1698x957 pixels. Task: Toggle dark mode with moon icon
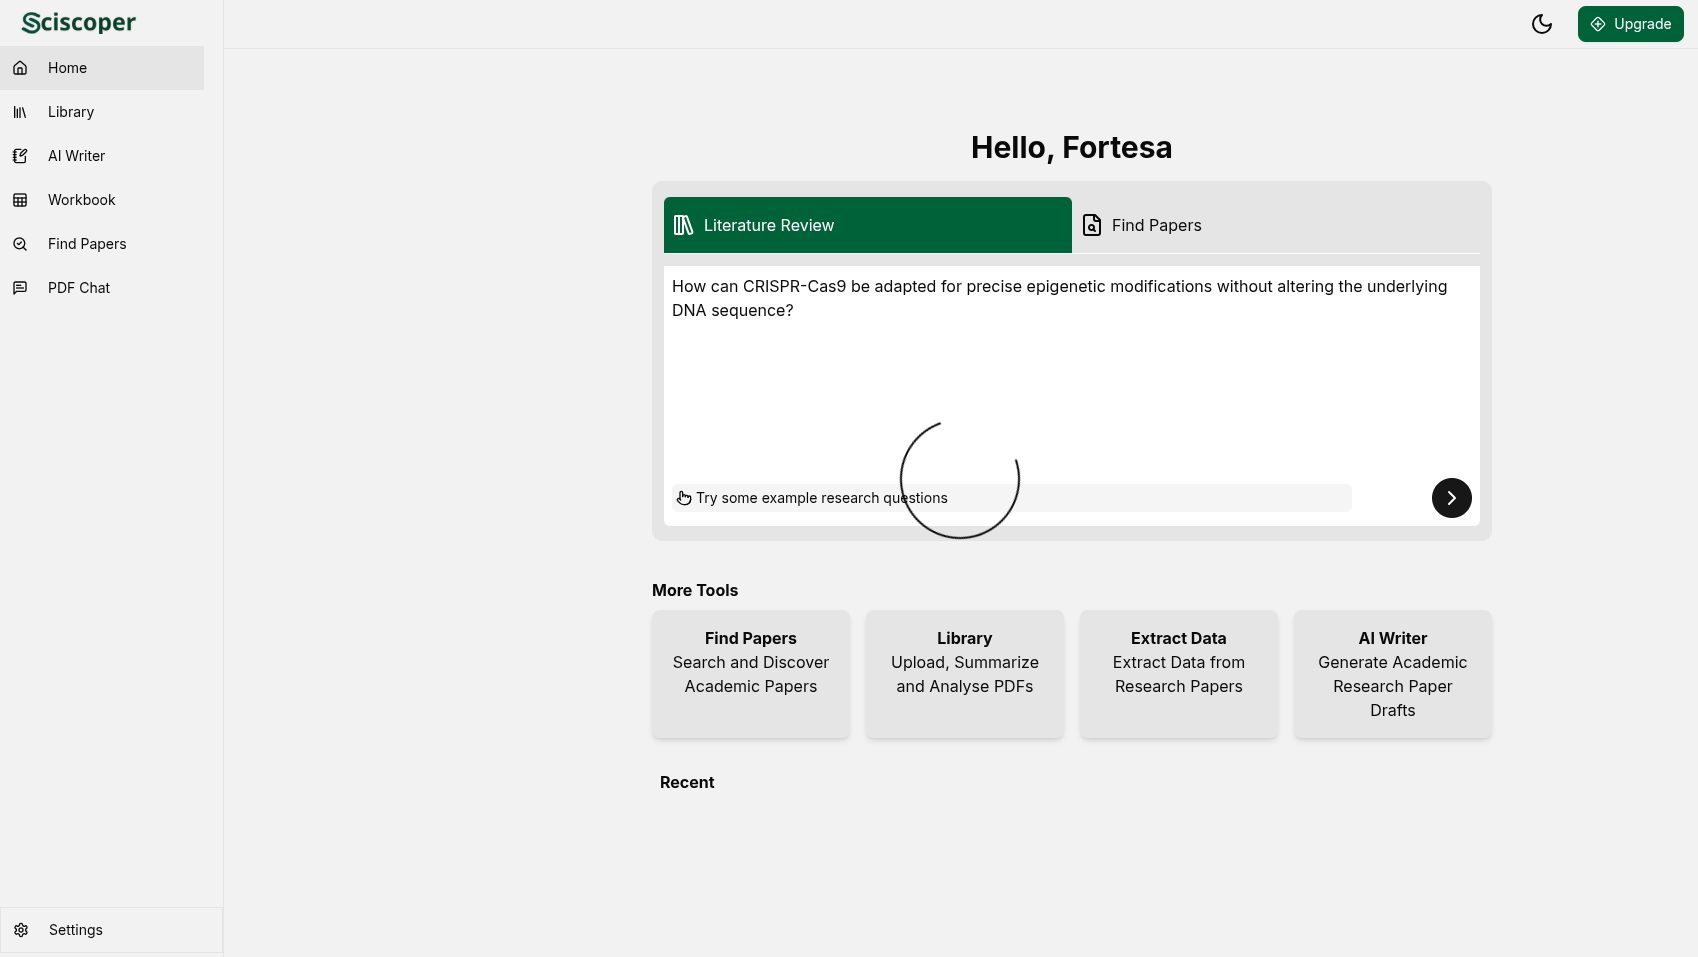(x=1541, y=24)
